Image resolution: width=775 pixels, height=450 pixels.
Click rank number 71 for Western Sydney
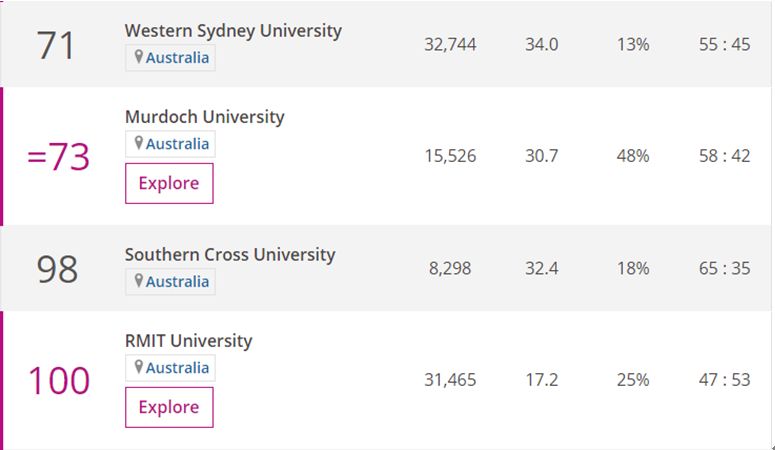[x=56, y=45]
